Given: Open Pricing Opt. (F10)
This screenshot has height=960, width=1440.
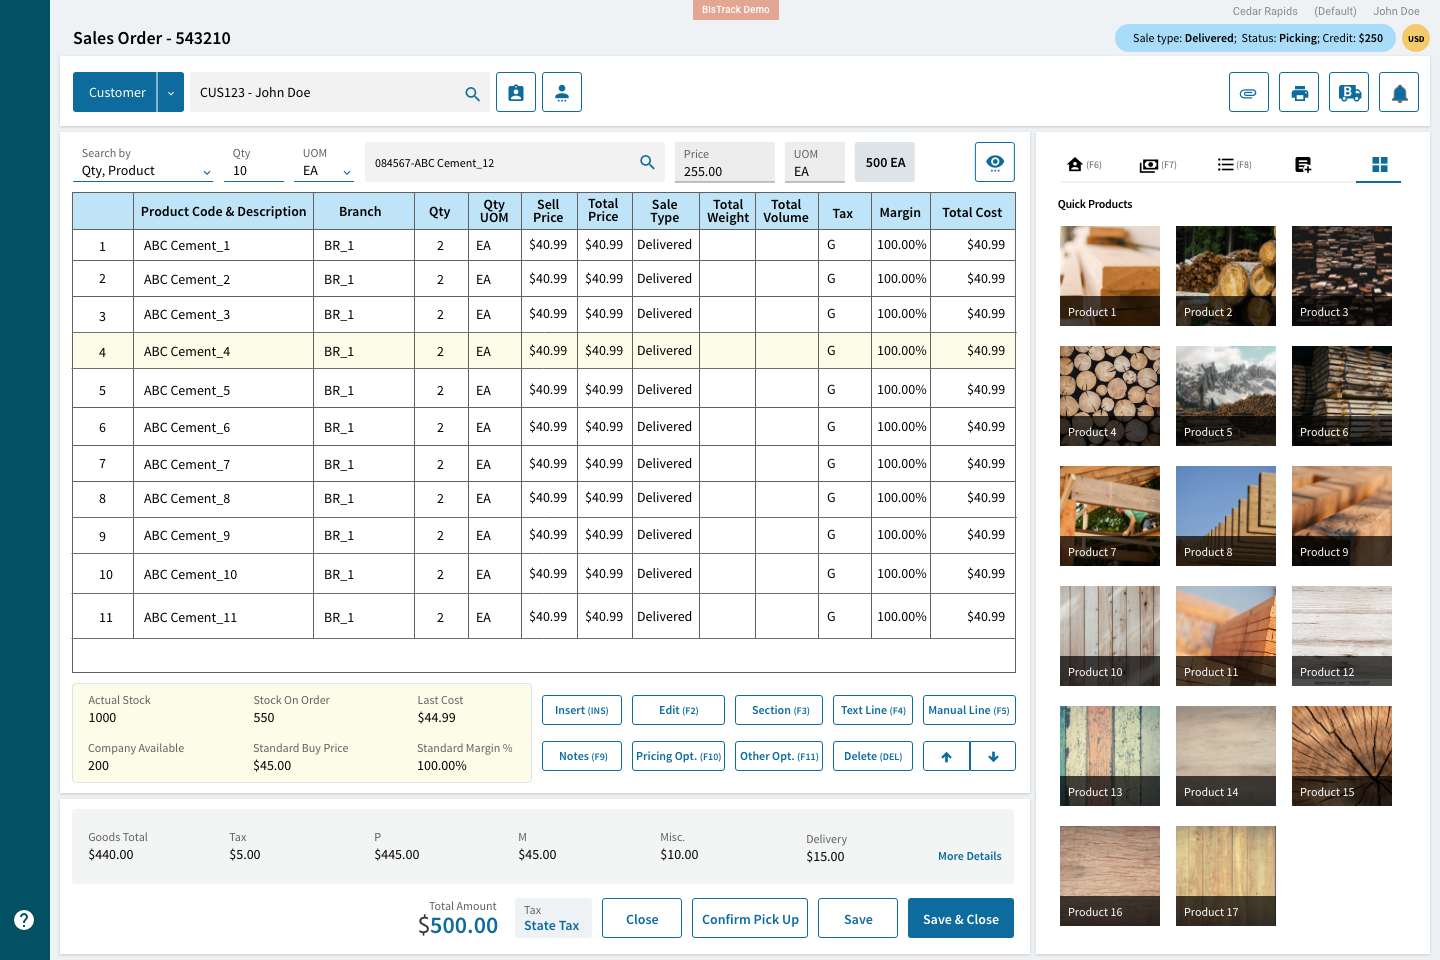Looking at the screenshot, I should [x=678, y=756].
